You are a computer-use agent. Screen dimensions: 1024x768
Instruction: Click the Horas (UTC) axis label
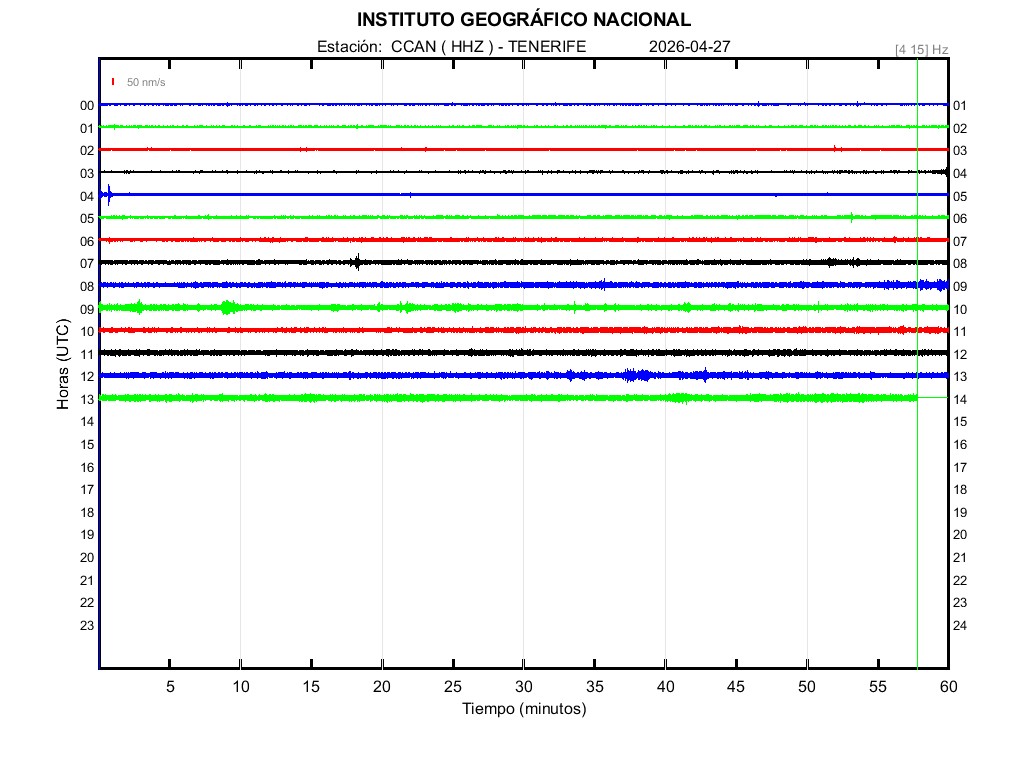coord(63,365)
